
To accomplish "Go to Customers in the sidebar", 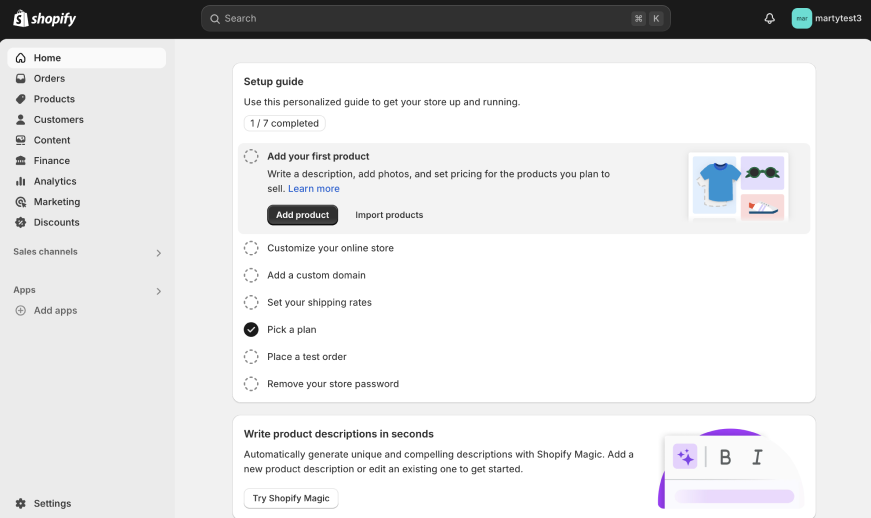I will [x=58, y=120].
